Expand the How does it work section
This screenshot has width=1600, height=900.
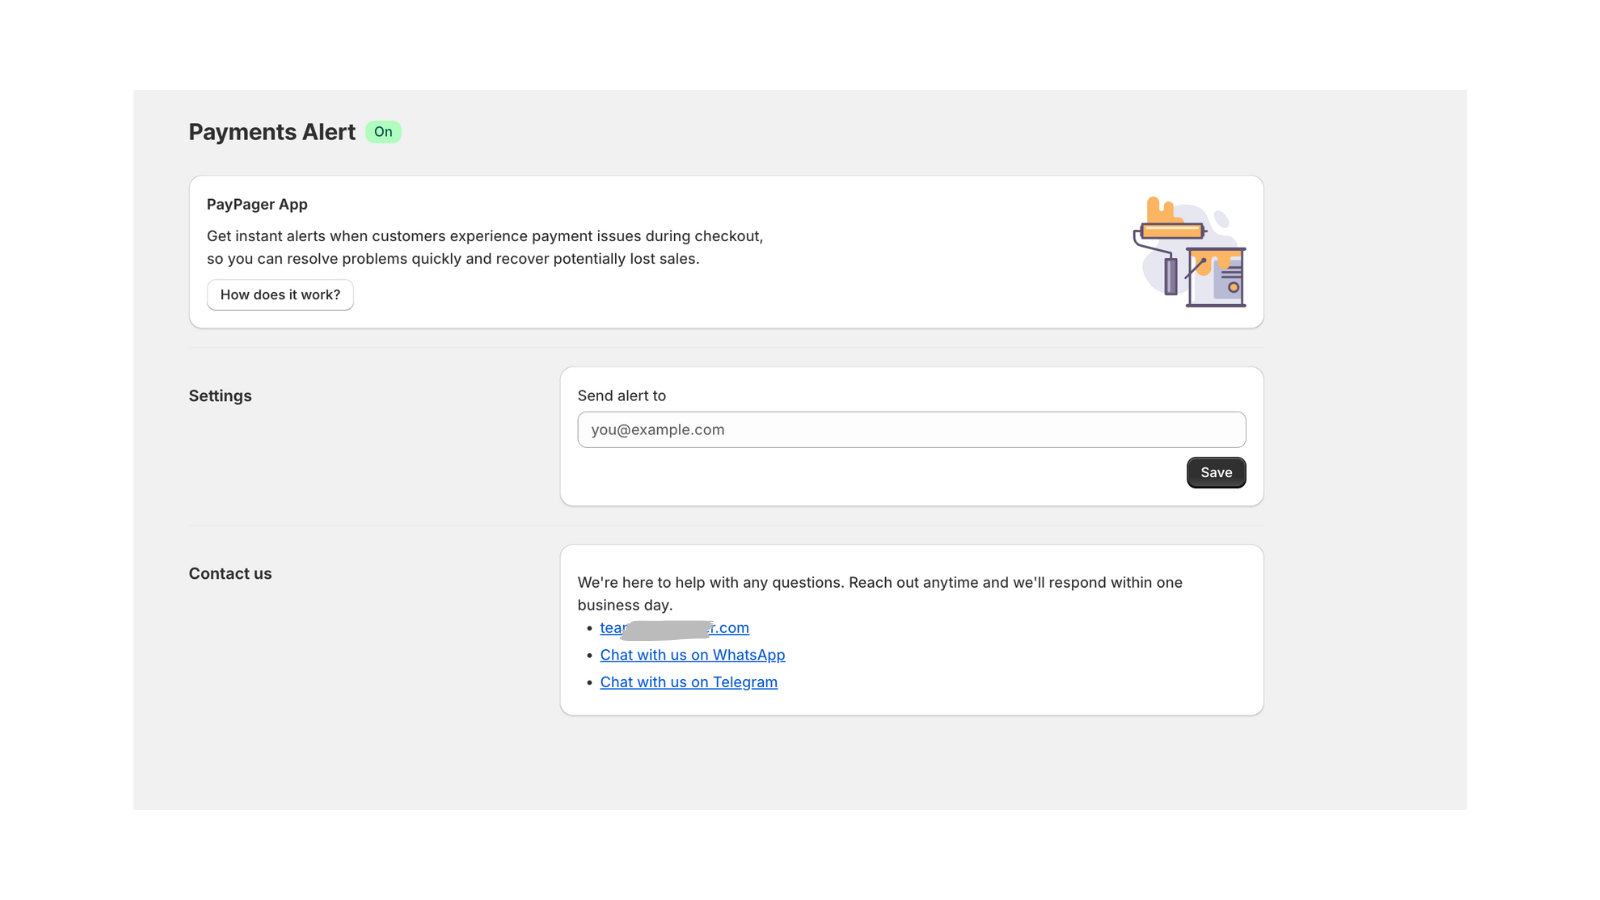click(x=280, y=294)
